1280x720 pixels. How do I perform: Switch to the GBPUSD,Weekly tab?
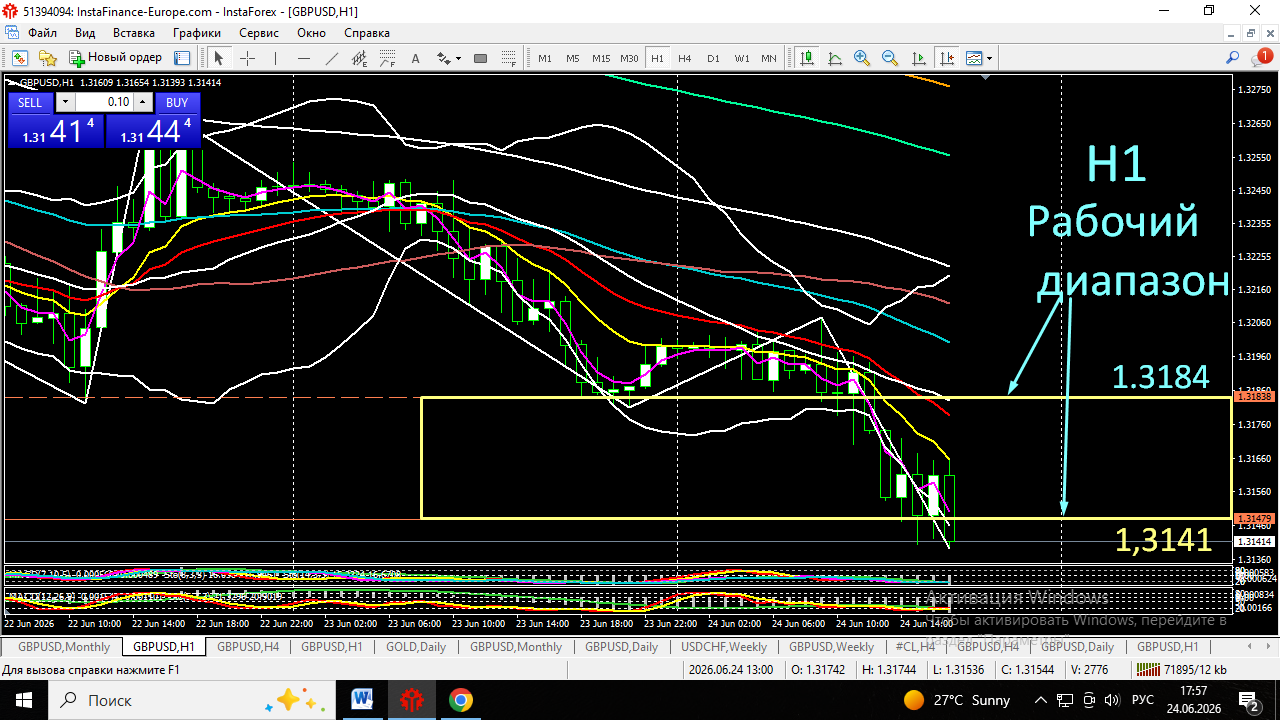(x=832, y=647)
